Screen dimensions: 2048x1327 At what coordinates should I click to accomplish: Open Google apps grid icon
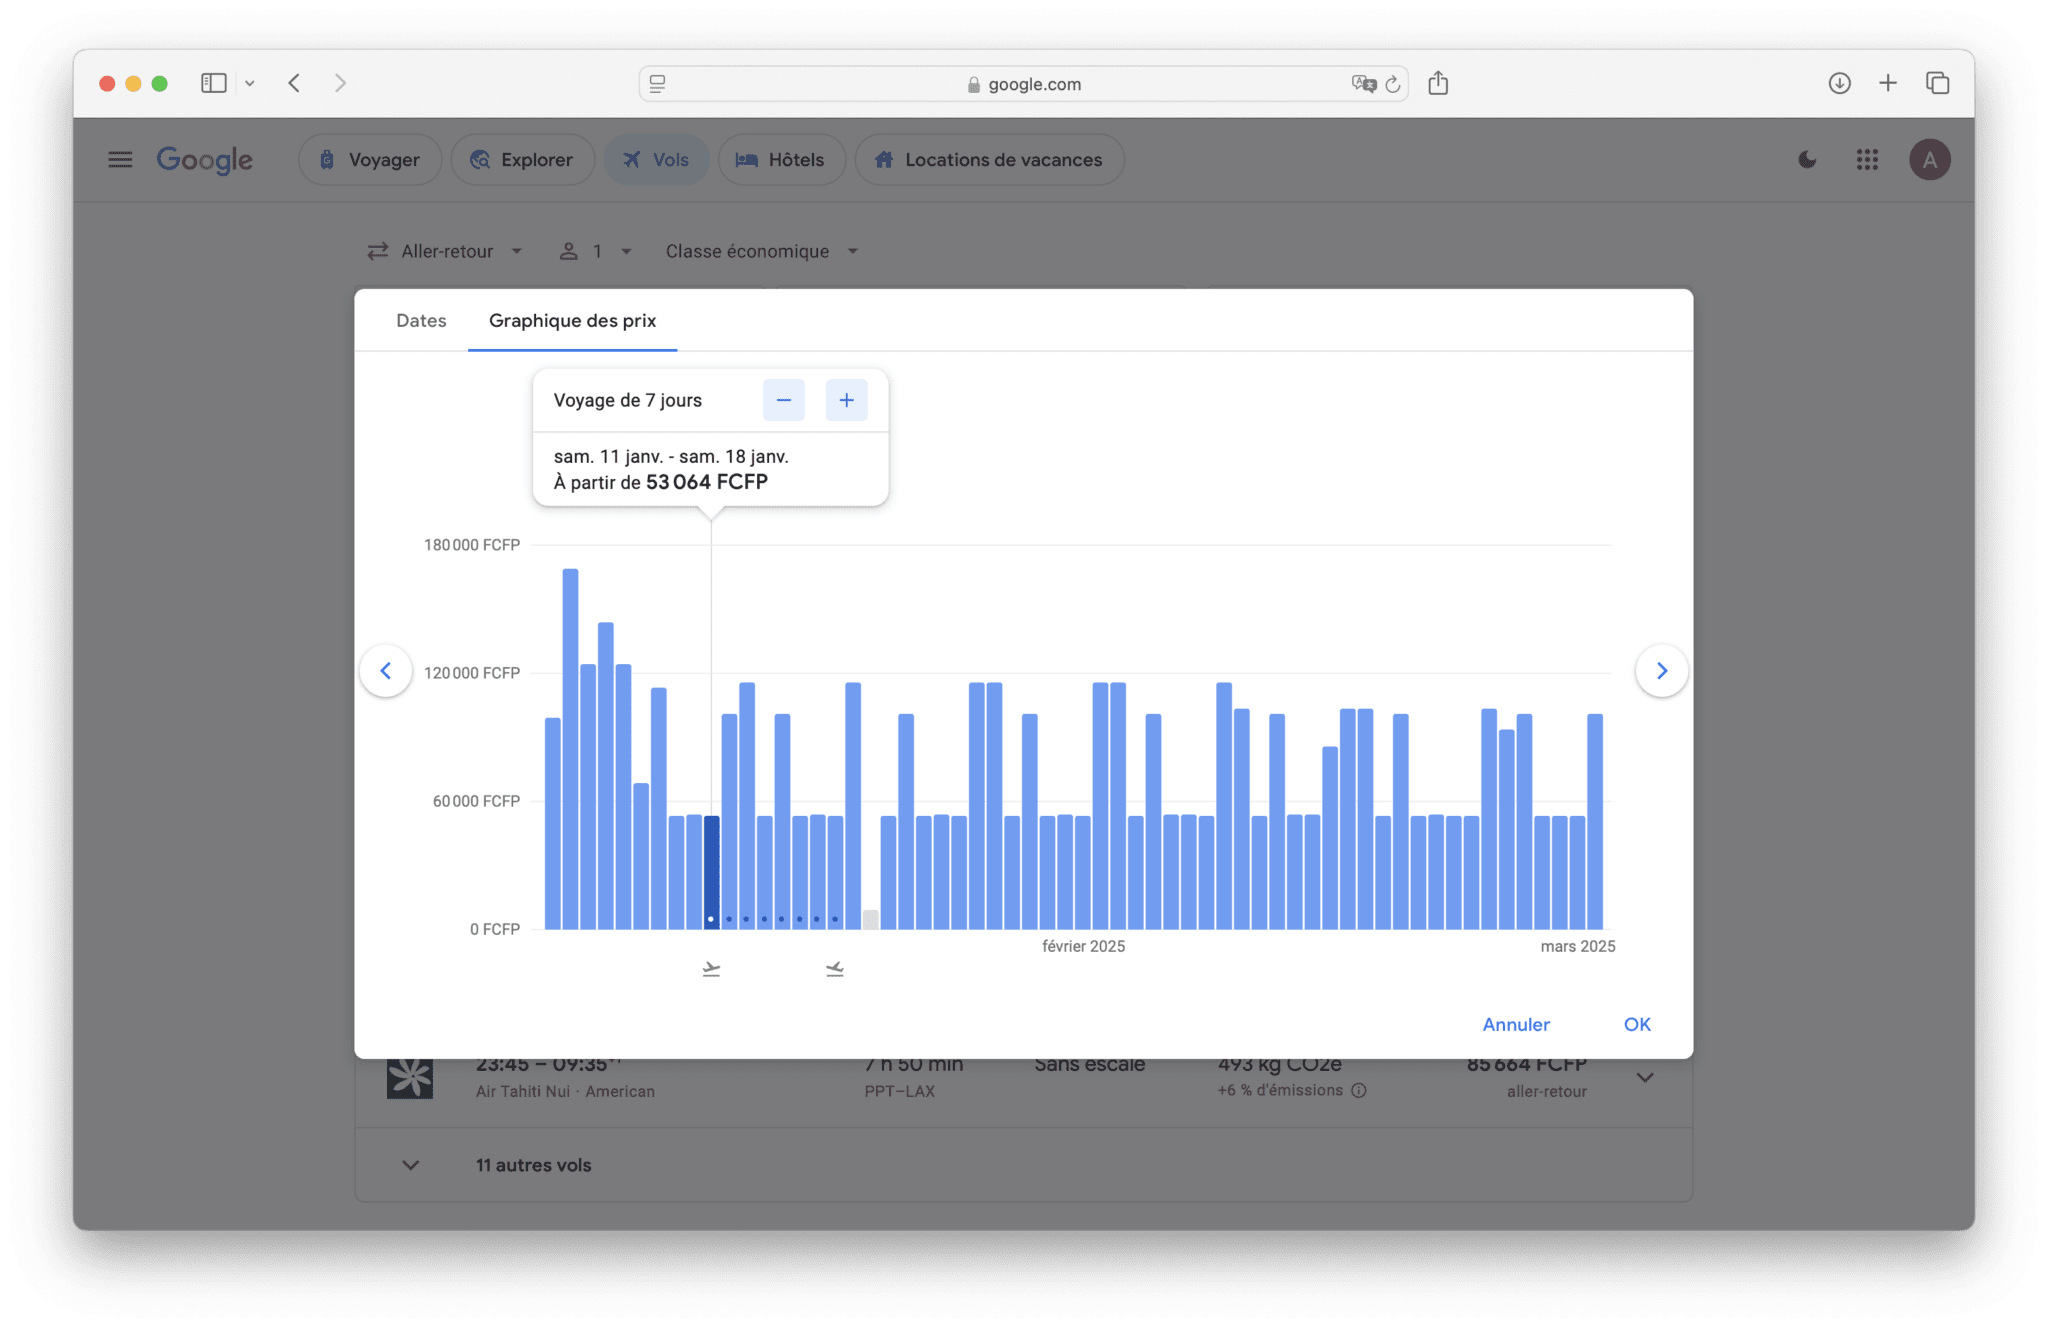click(1867, 160)
